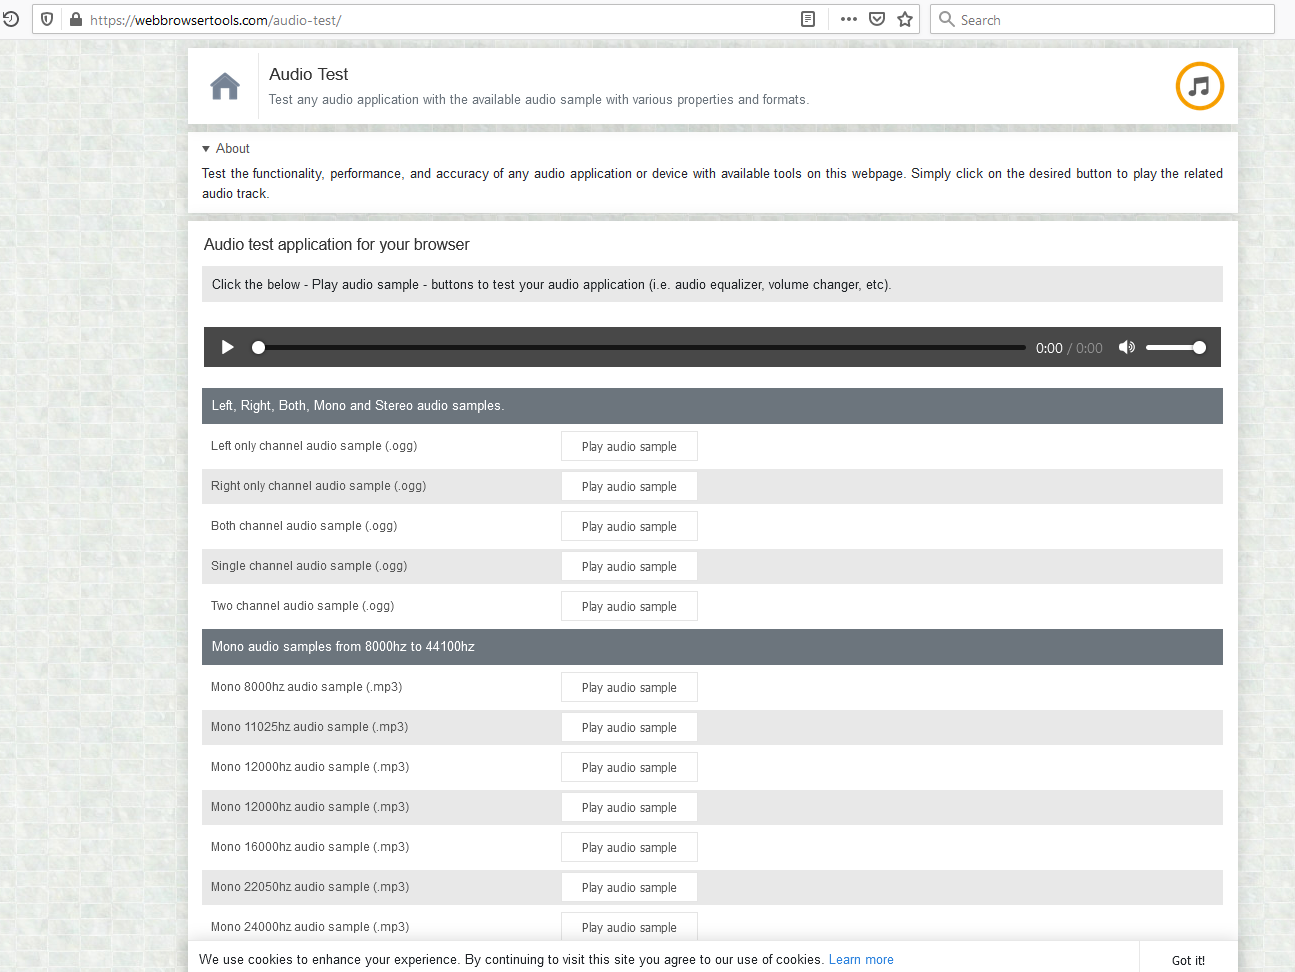Save page to Pocket icon

tap(877, 19)
